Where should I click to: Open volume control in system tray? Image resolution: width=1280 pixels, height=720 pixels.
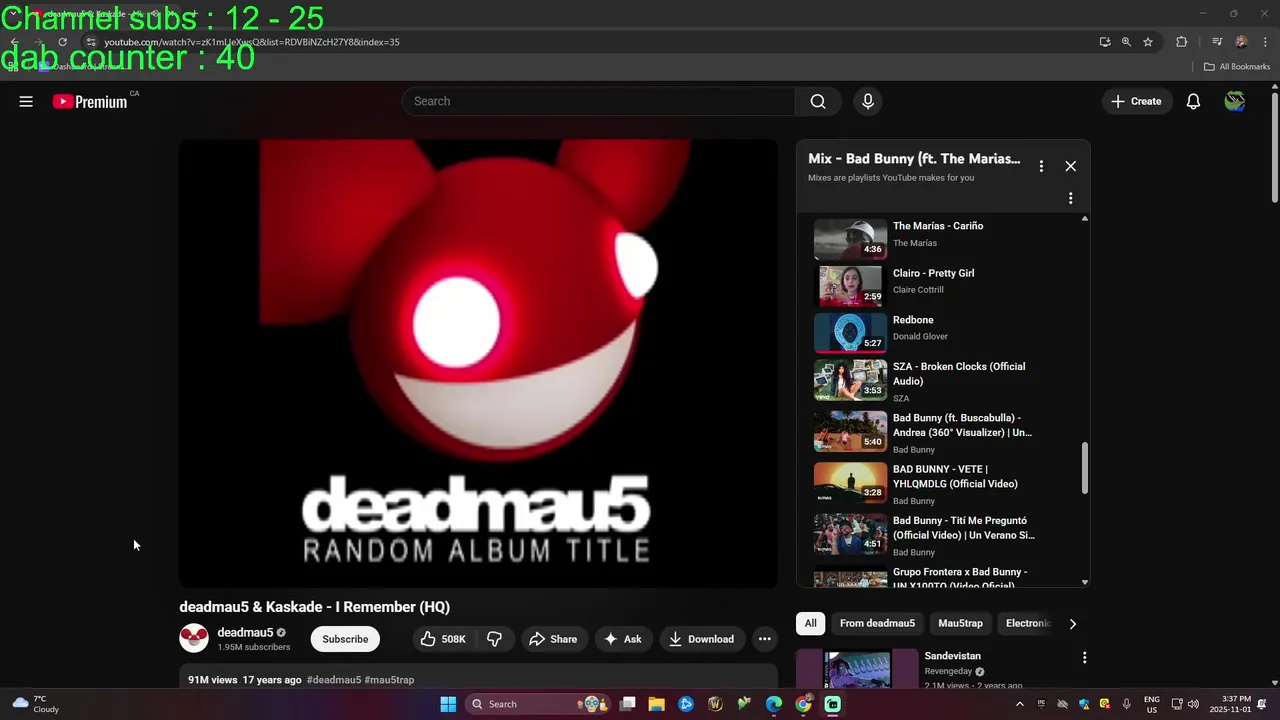pos(1193,704)
